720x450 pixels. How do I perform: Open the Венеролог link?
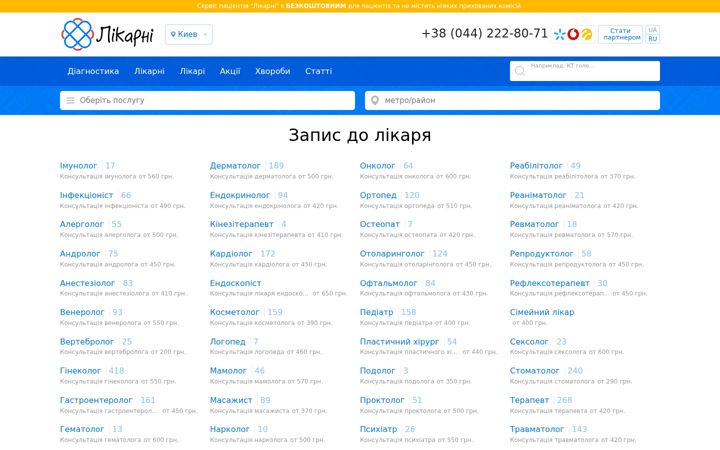click(82, 312)
